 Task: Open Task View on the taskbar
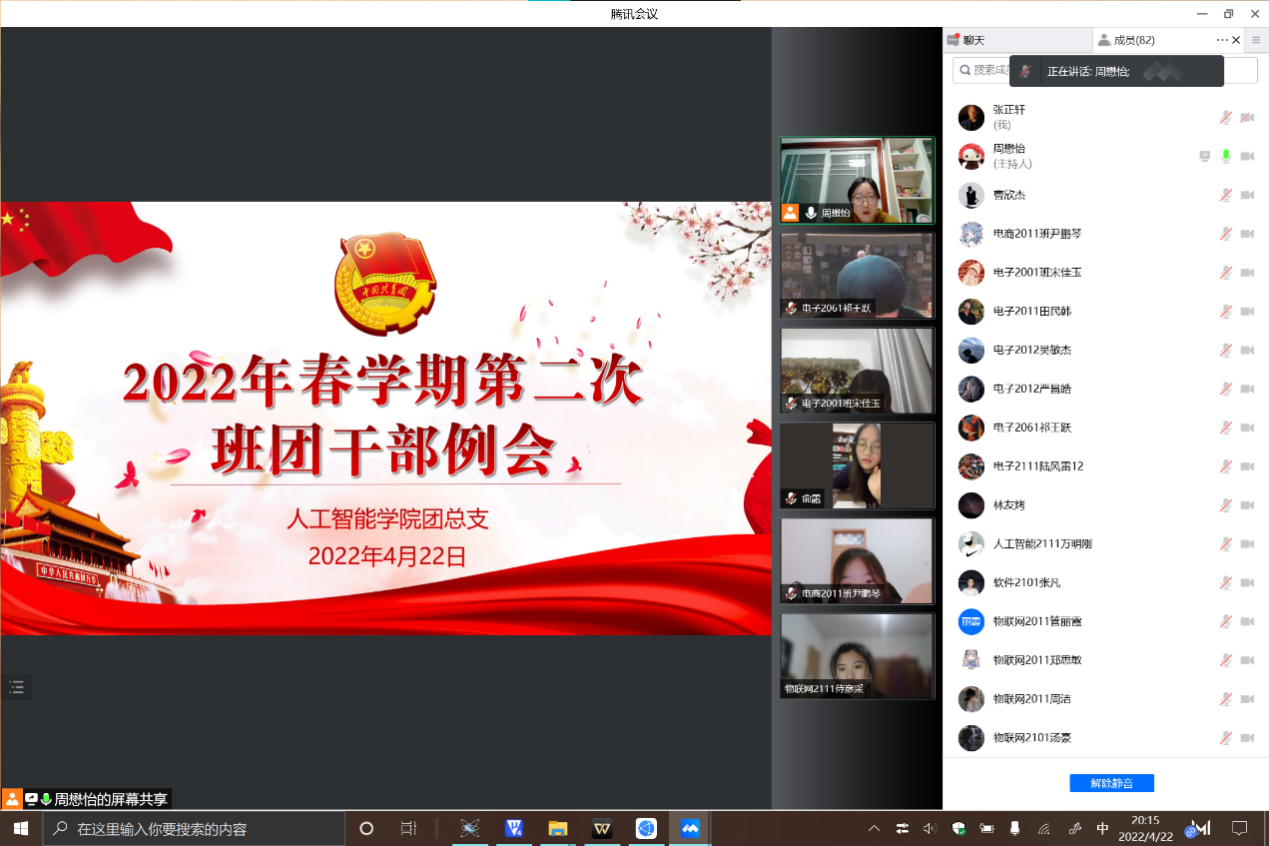408,828
